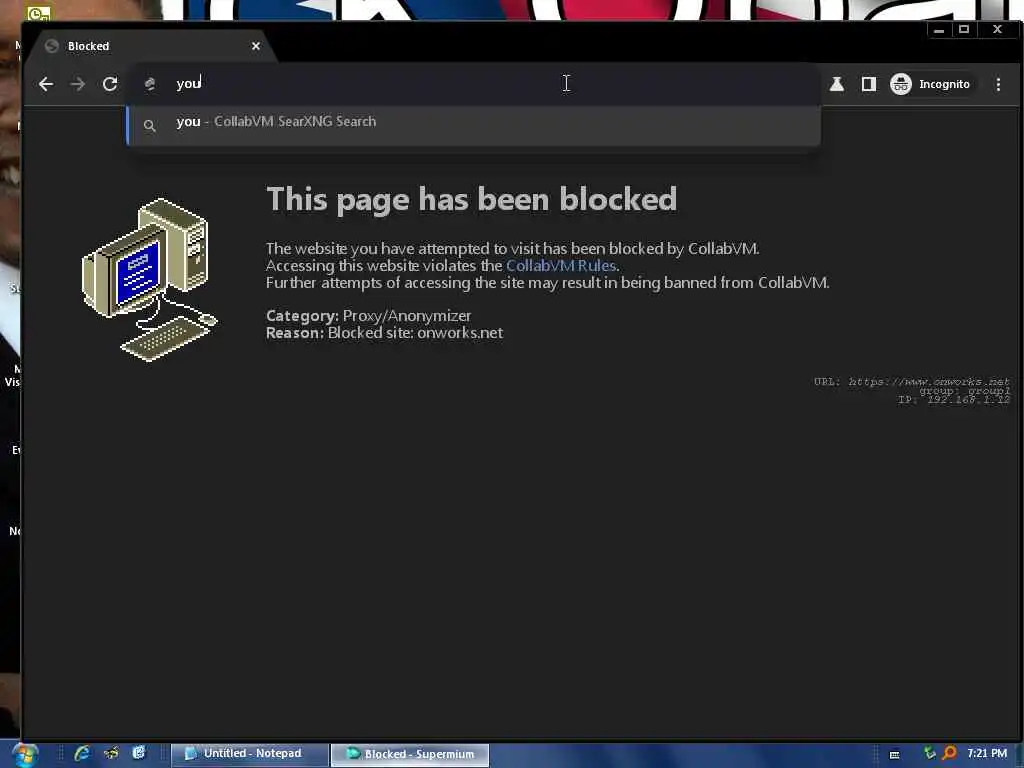Viewport: 1024px width, 768px height.
Task: Click the network tray icon
Action: 929,753
